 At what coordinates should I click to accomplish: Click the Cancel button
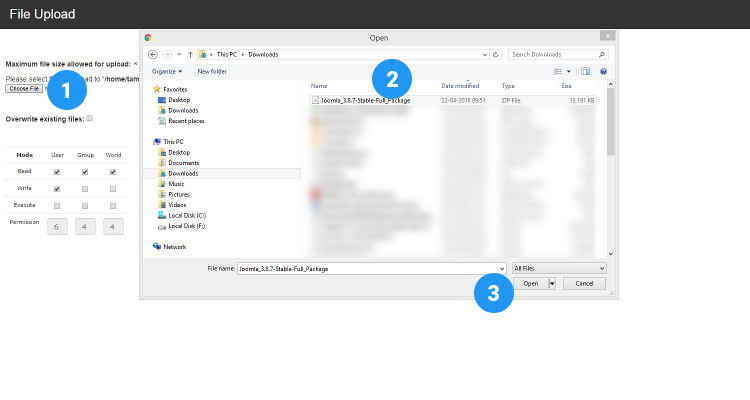coord(584,284)
